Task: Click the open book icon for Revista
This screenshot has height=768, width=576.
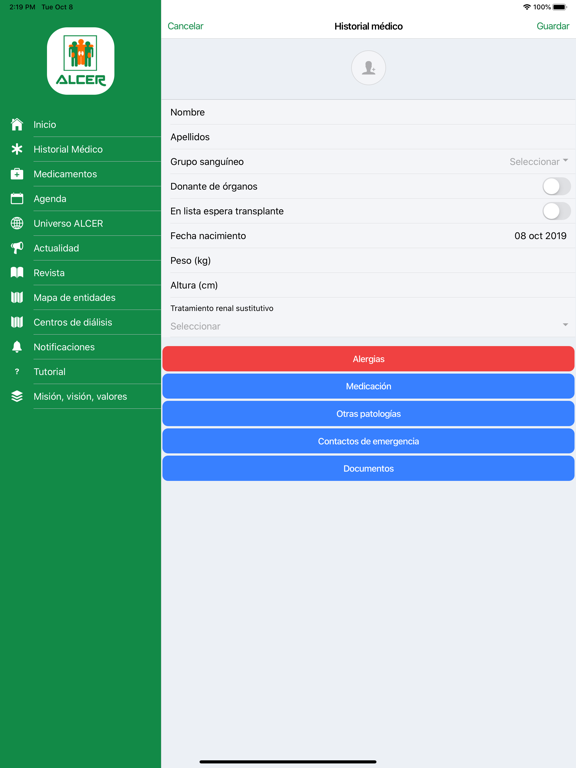Action: coord(17,273)
